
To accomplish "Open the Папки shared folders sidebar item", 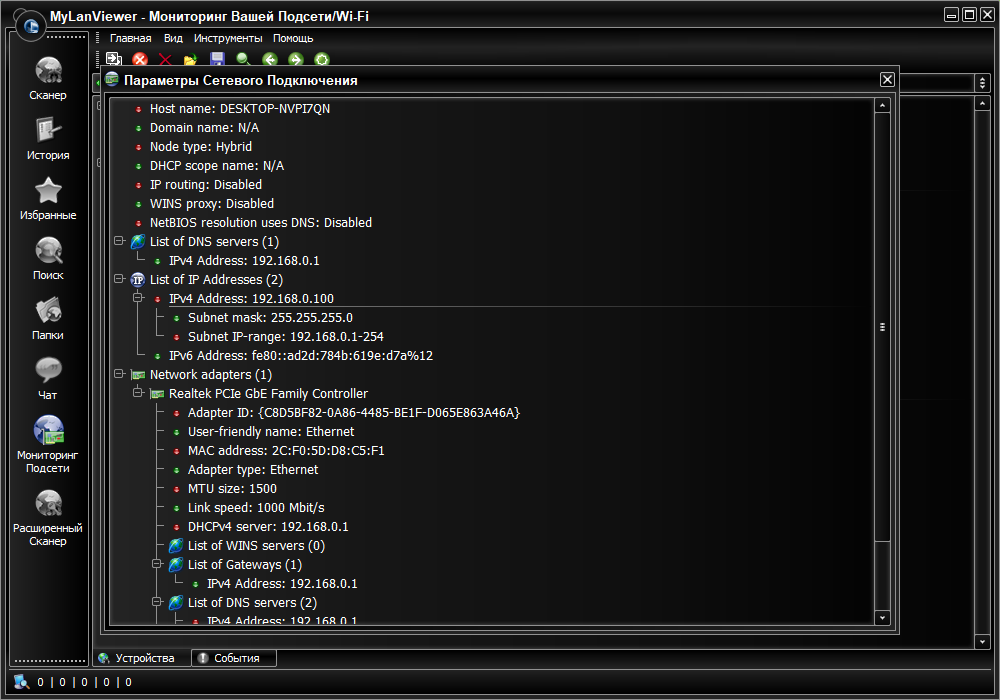I will [x=48, y=318].
